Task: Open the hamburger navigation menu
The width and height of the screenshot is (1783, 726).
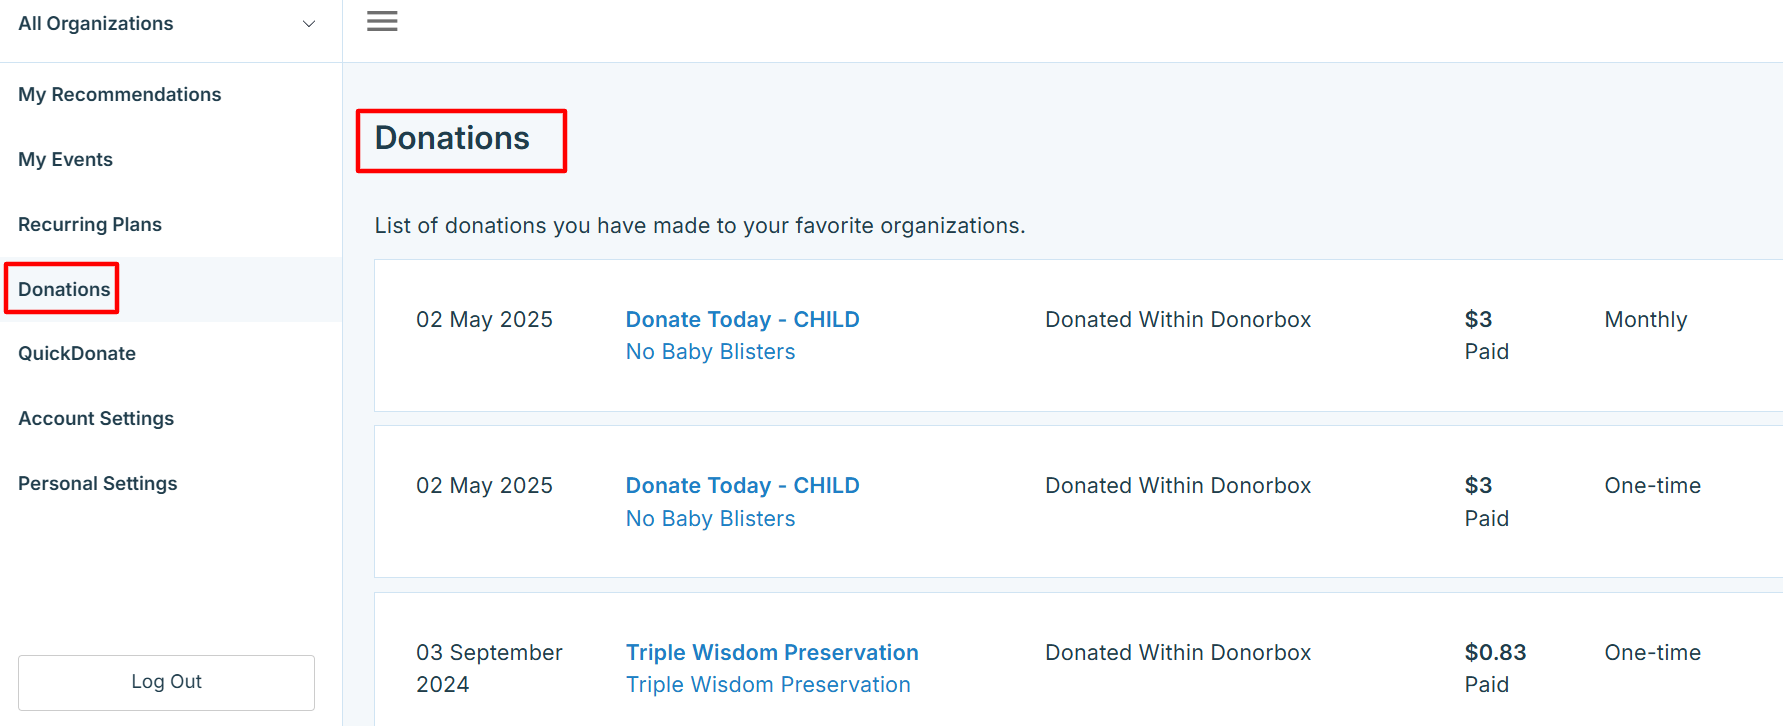Action: [x=381, y=20]
